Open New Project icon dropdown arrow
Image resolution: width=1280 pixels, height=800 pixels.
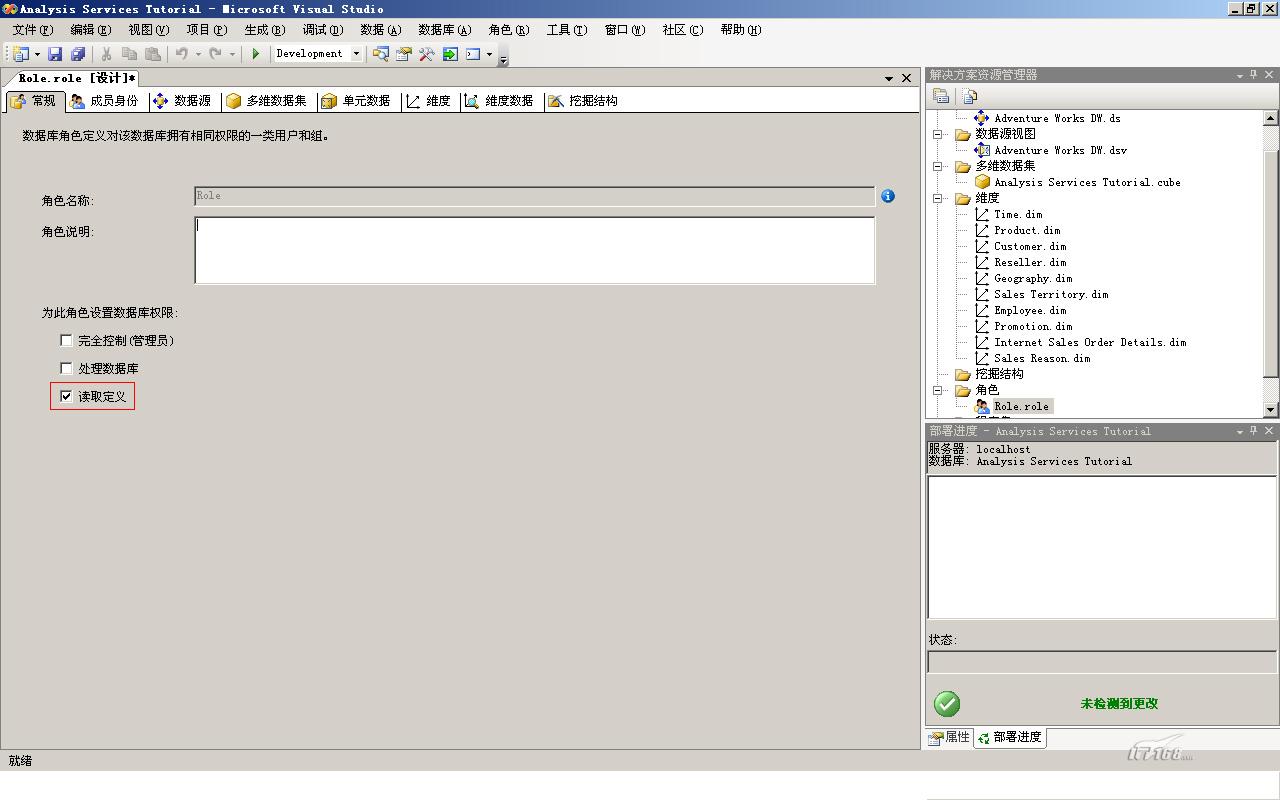[37, 54]
